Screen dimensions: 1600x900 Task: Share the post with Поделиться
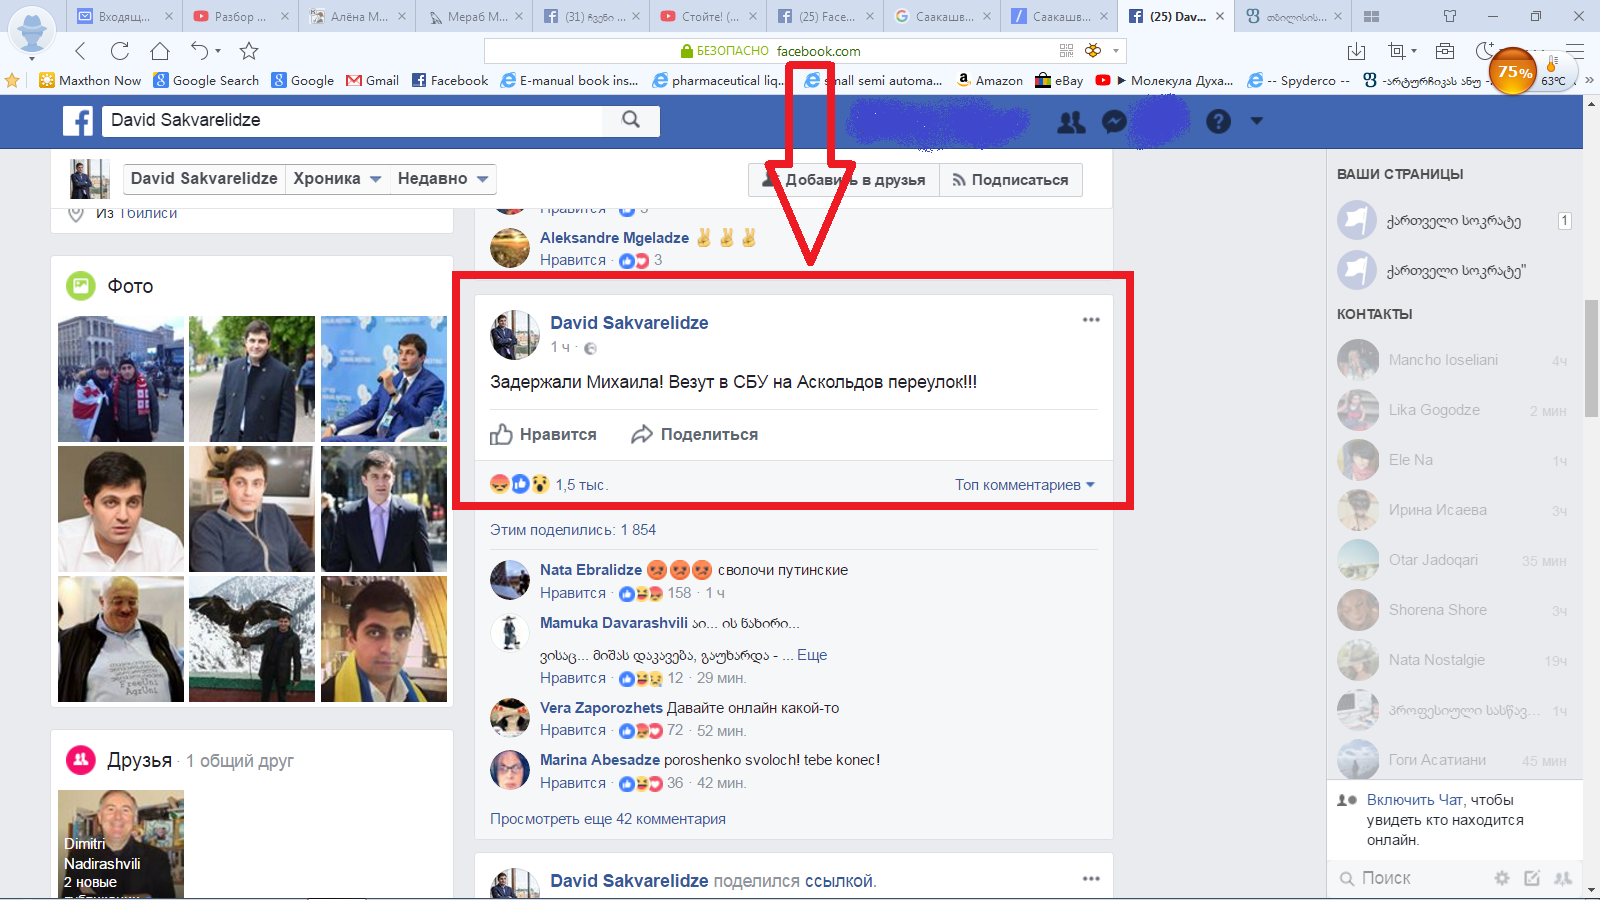point(695,434)
